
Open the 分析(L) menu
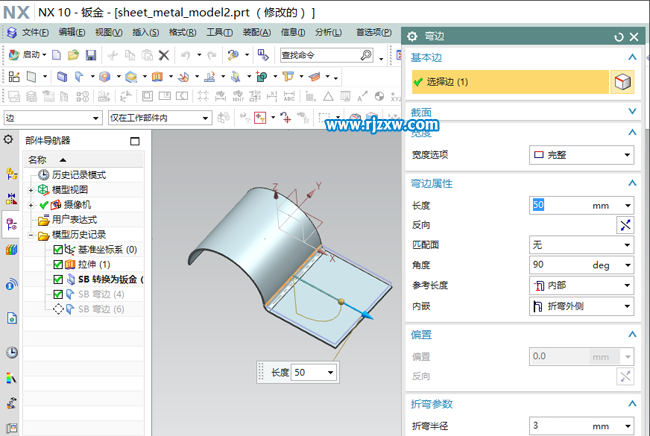click(x=328, y=32)
